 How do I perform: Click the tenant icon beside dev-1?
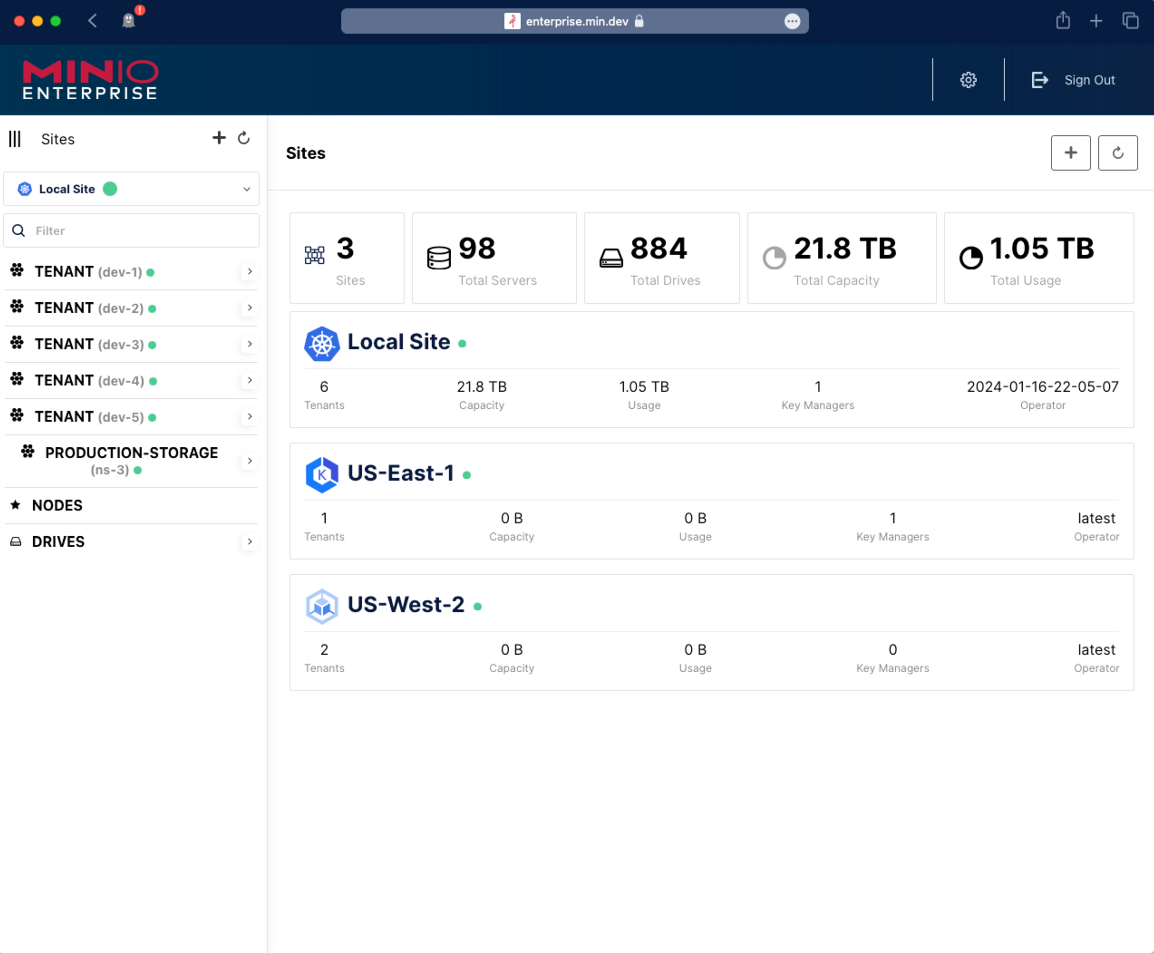tap(17, 270)
